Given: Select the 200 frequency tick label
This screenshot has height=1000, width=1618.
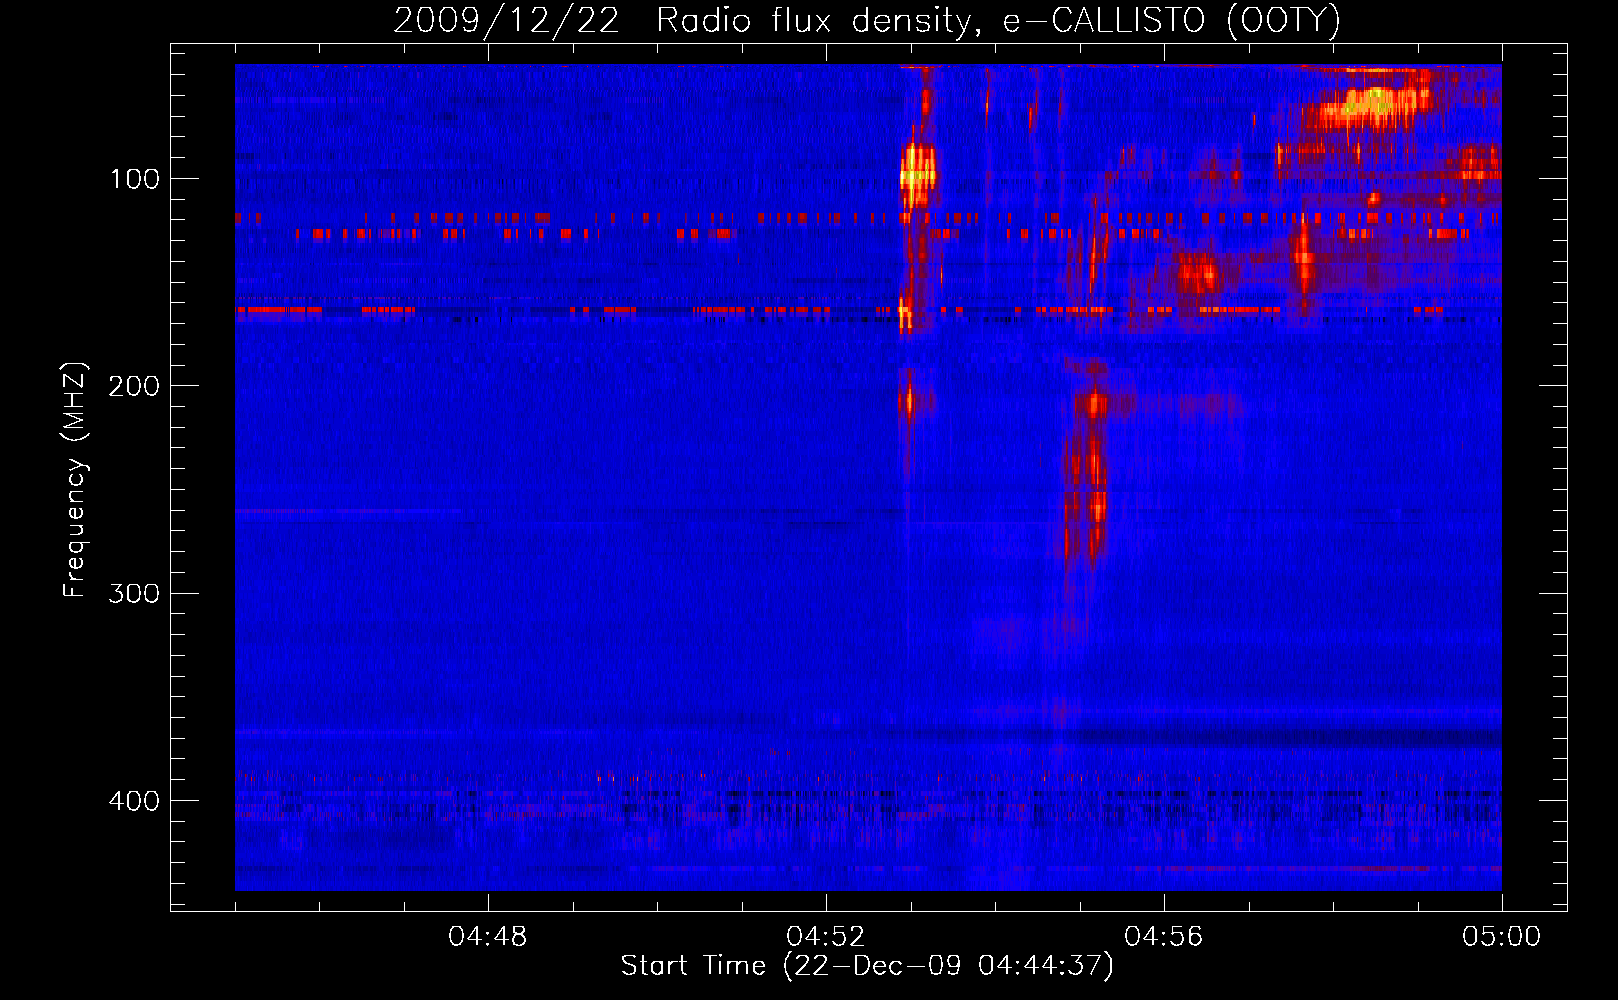Looking at the screenshot, I should point(134,386).
